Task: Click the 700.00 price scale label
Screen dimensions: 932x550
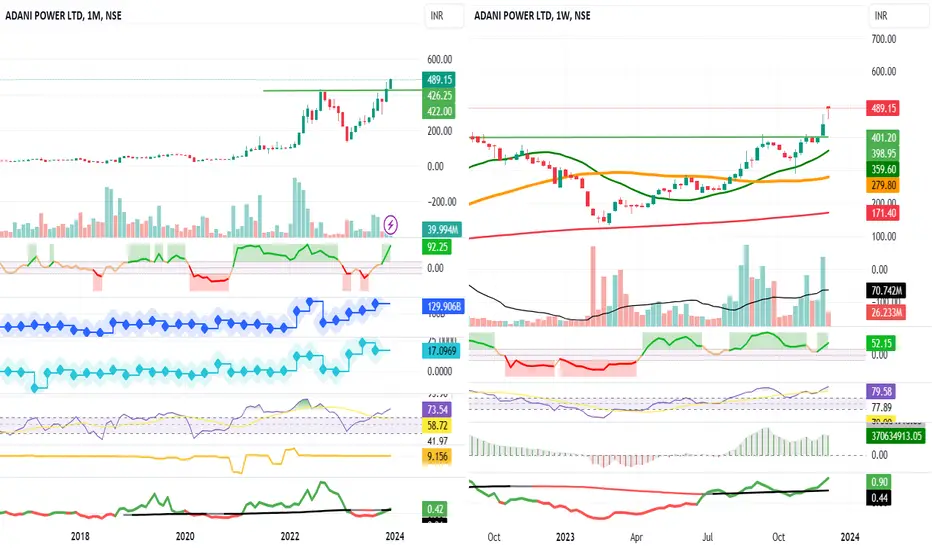Action: [x=884, y=39]
